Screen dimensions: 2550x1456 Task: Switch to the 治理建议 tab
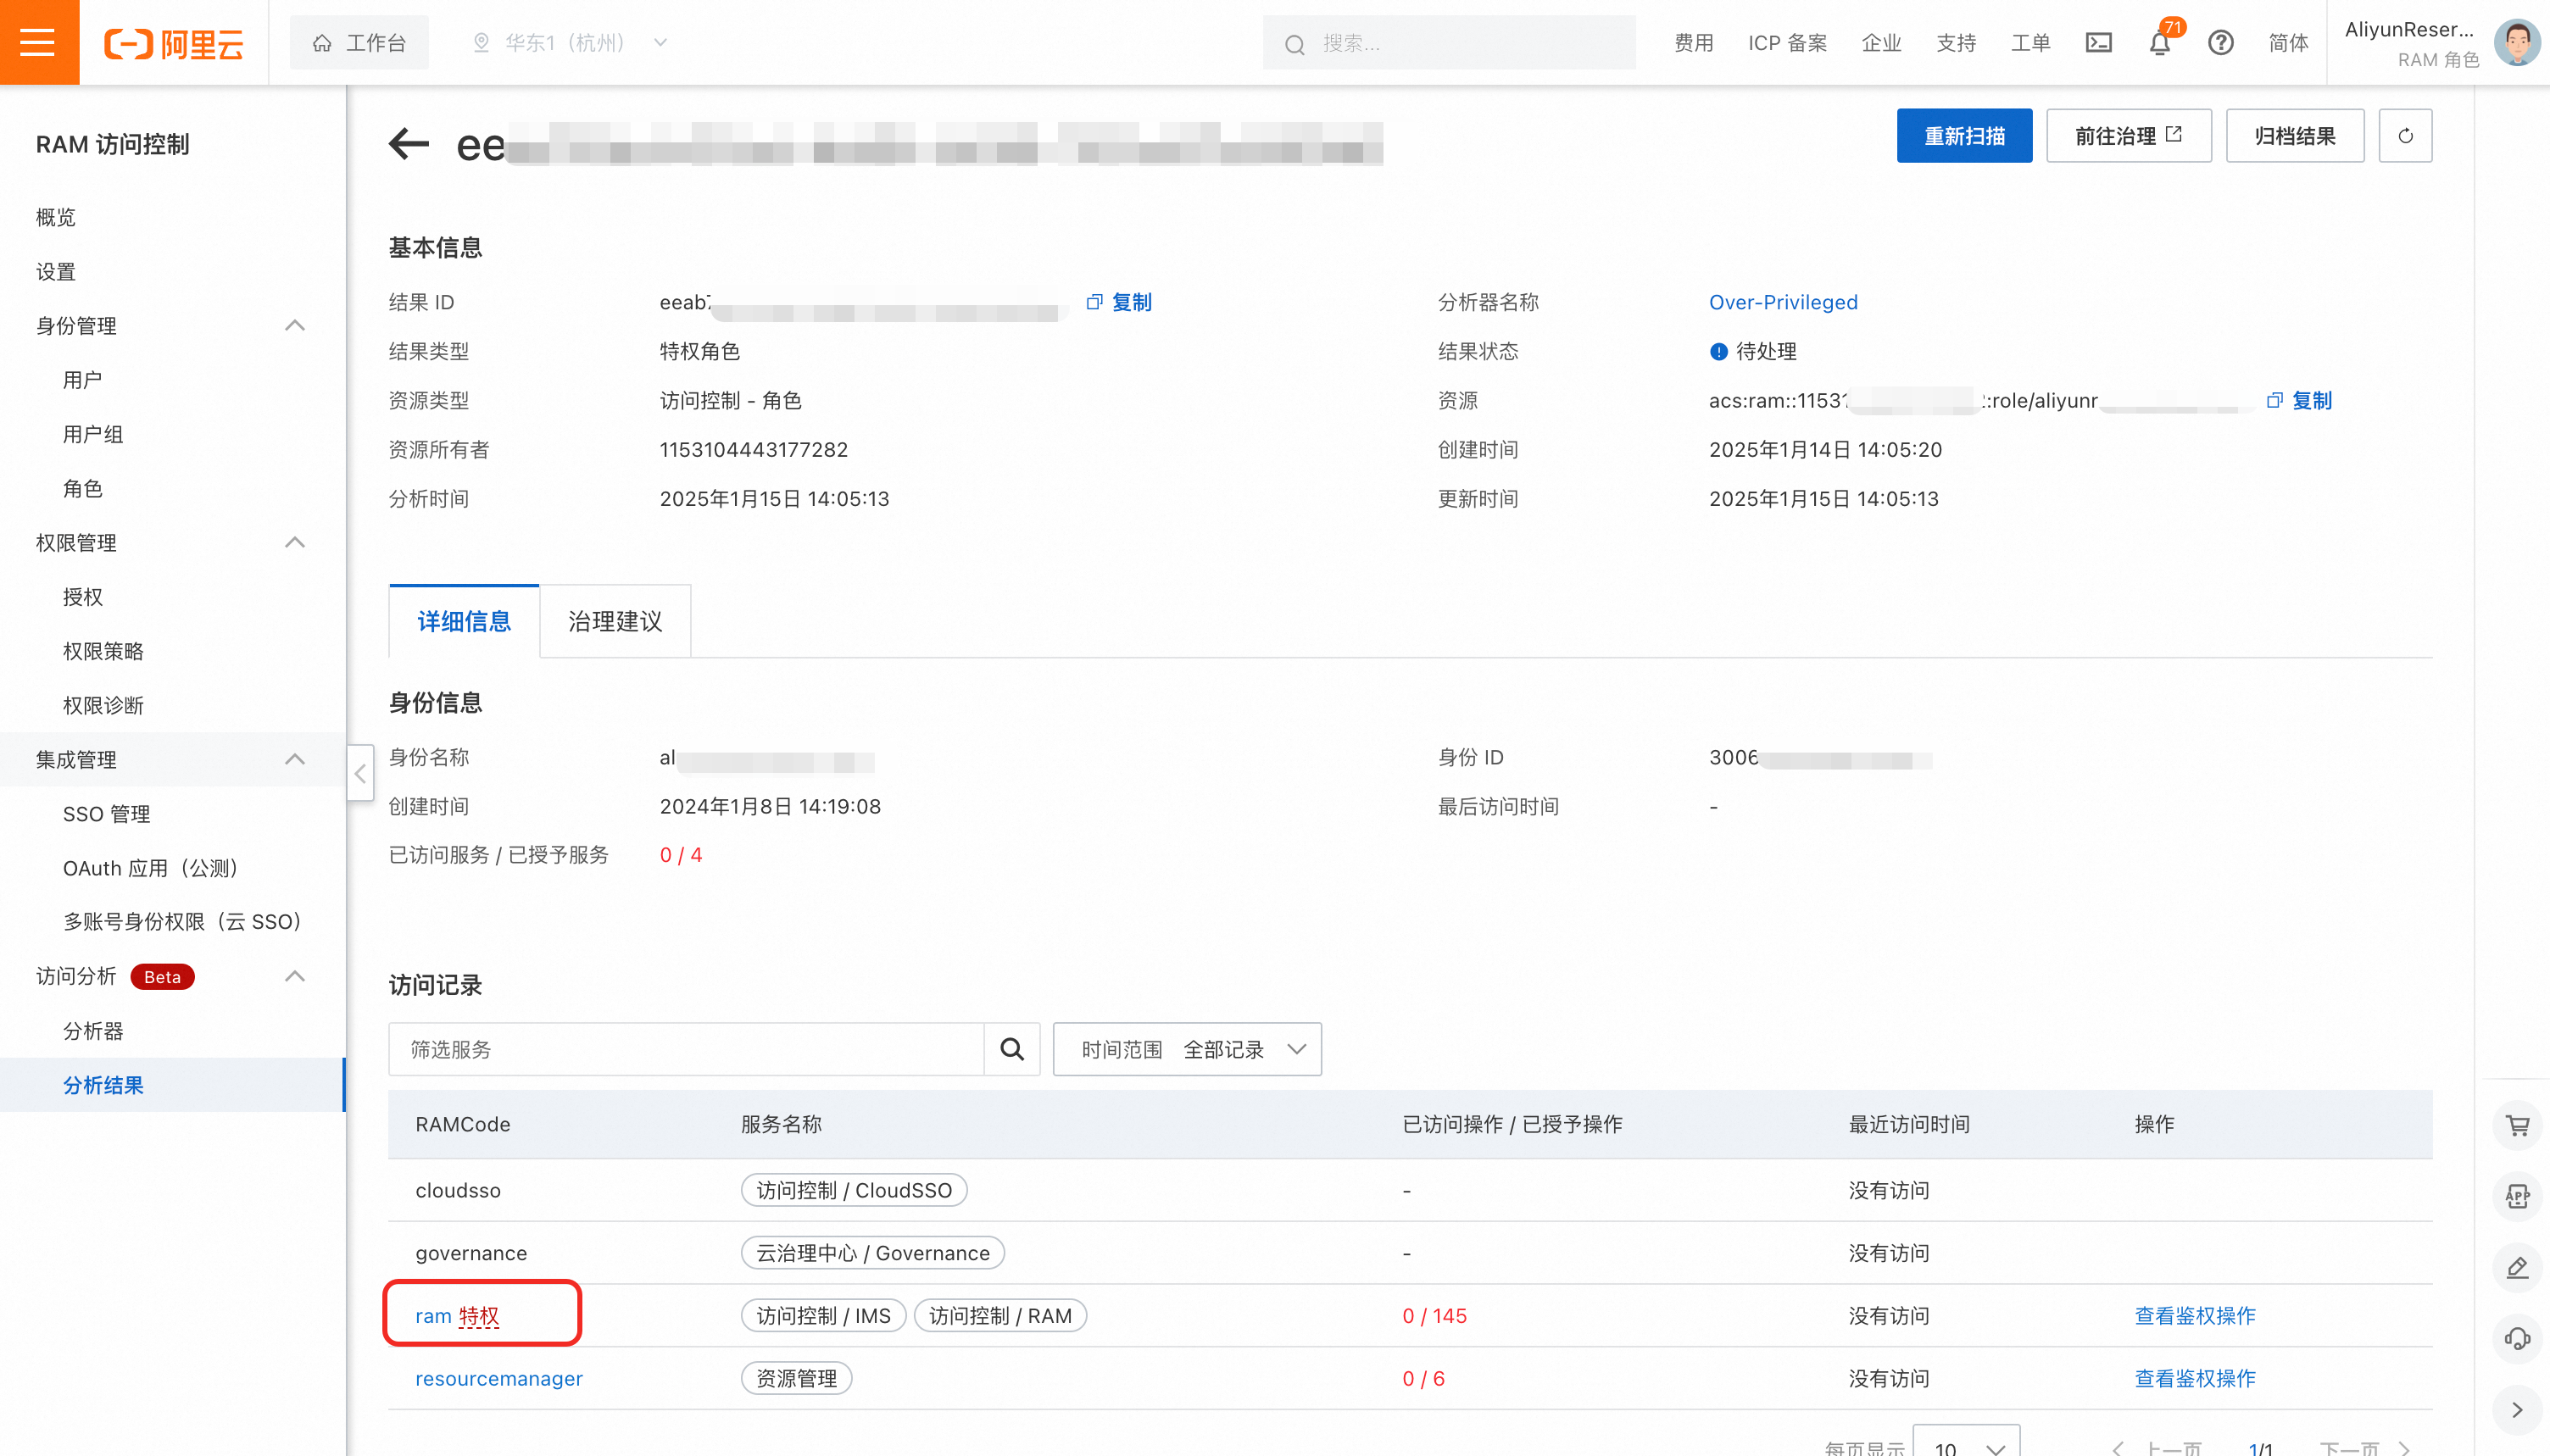click(x=615, y=621)
